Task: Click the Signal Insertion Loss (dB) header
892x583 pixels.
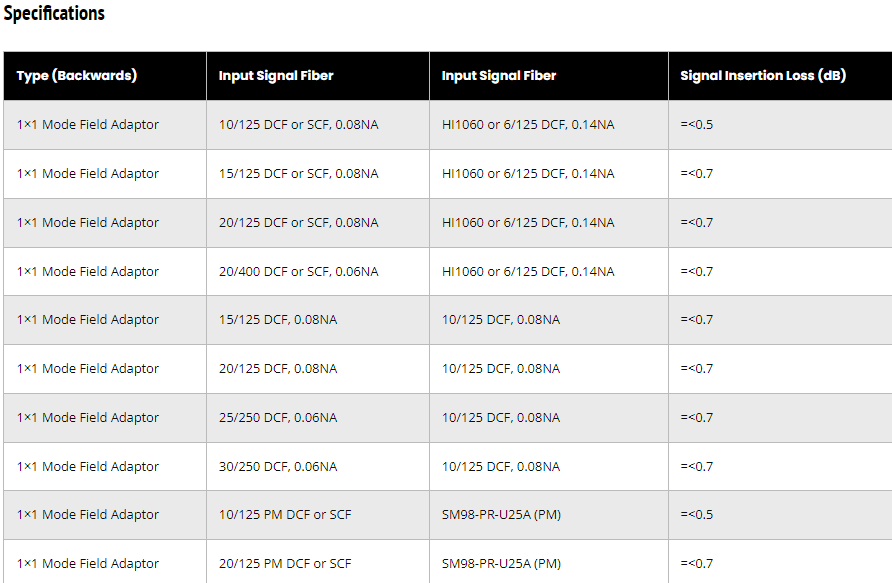Action: point(763,76)
